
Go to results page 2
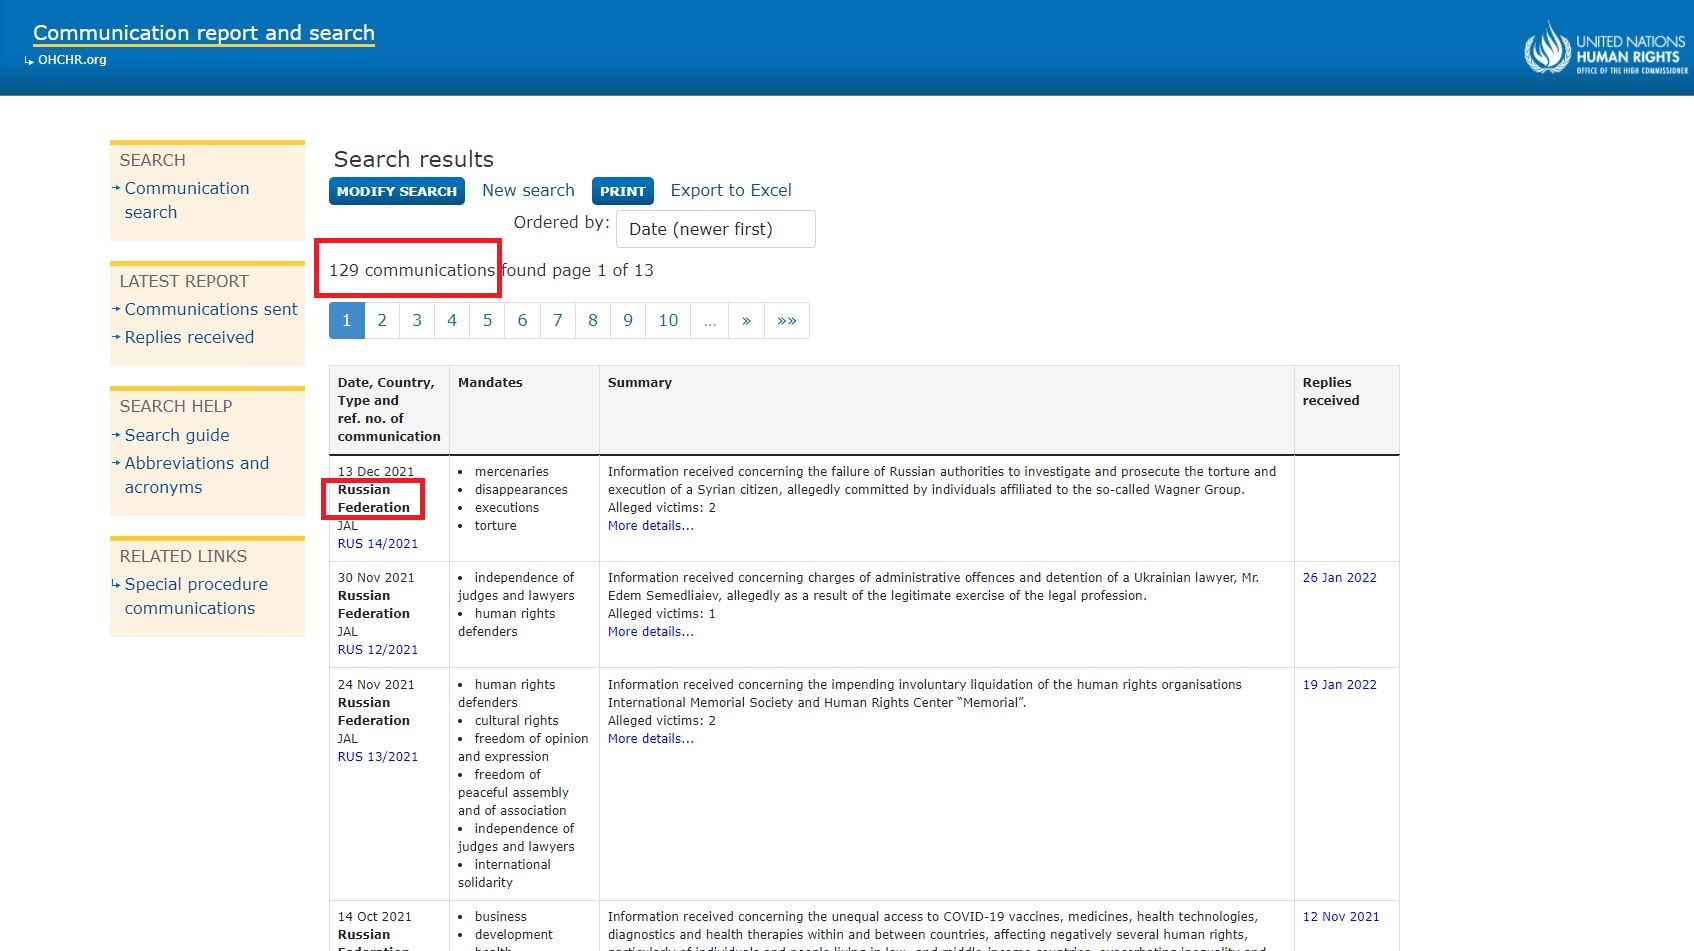coord(381,321)
